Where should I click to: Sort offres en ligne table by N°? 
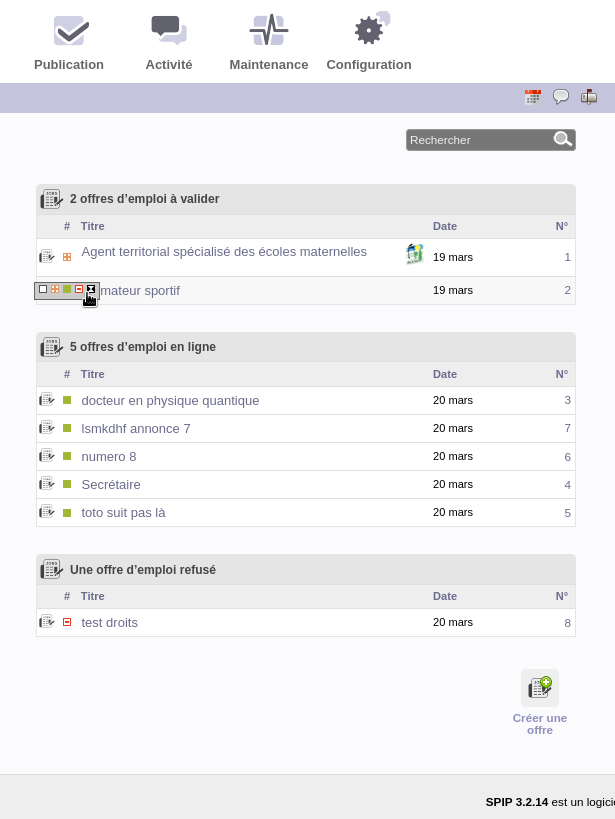pos(562,374)
